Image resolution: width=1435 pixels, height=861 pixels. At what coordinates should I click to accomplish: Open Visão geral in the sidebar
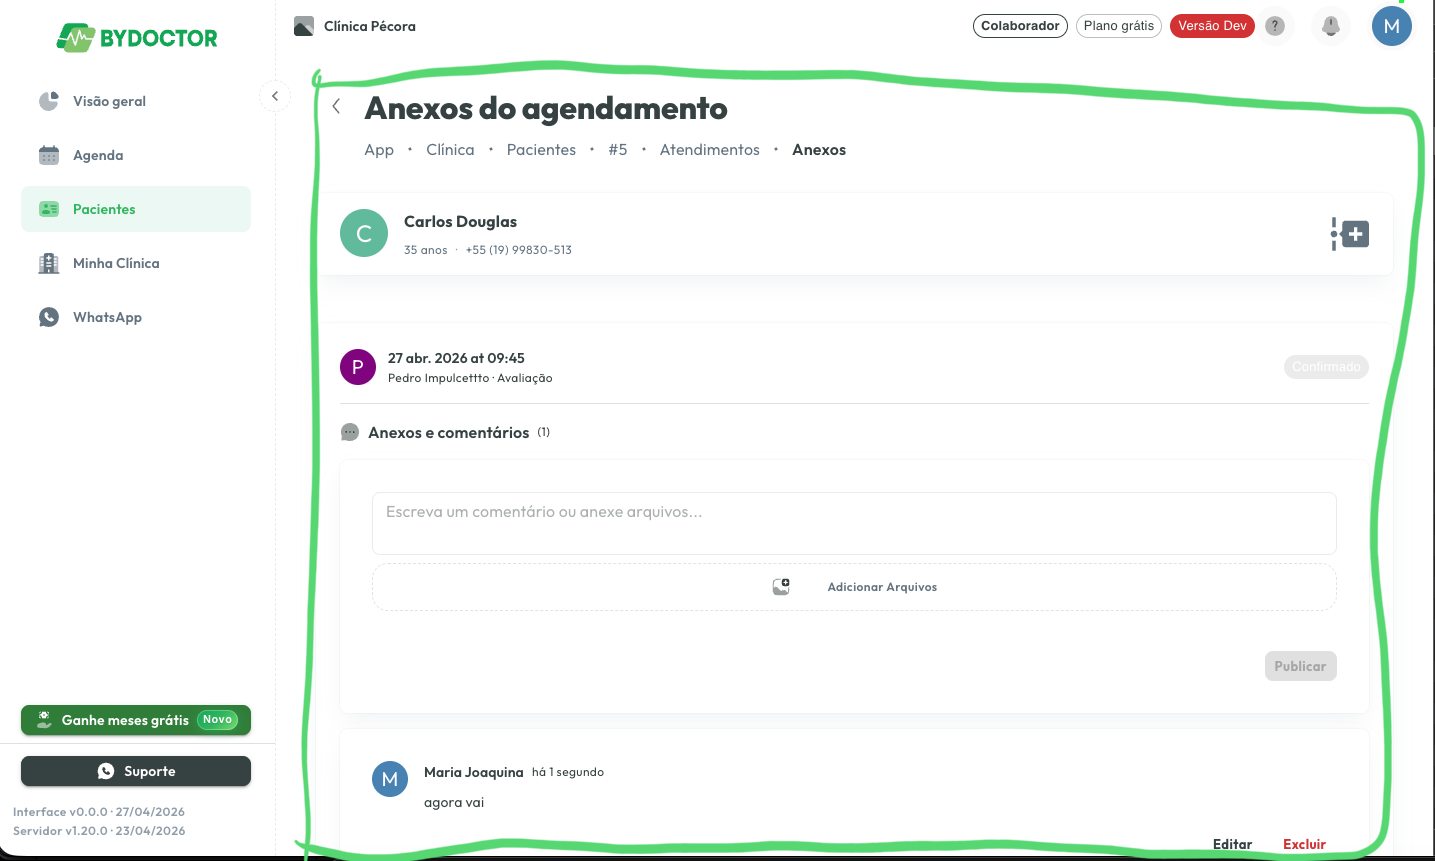[x=136, y=101]
